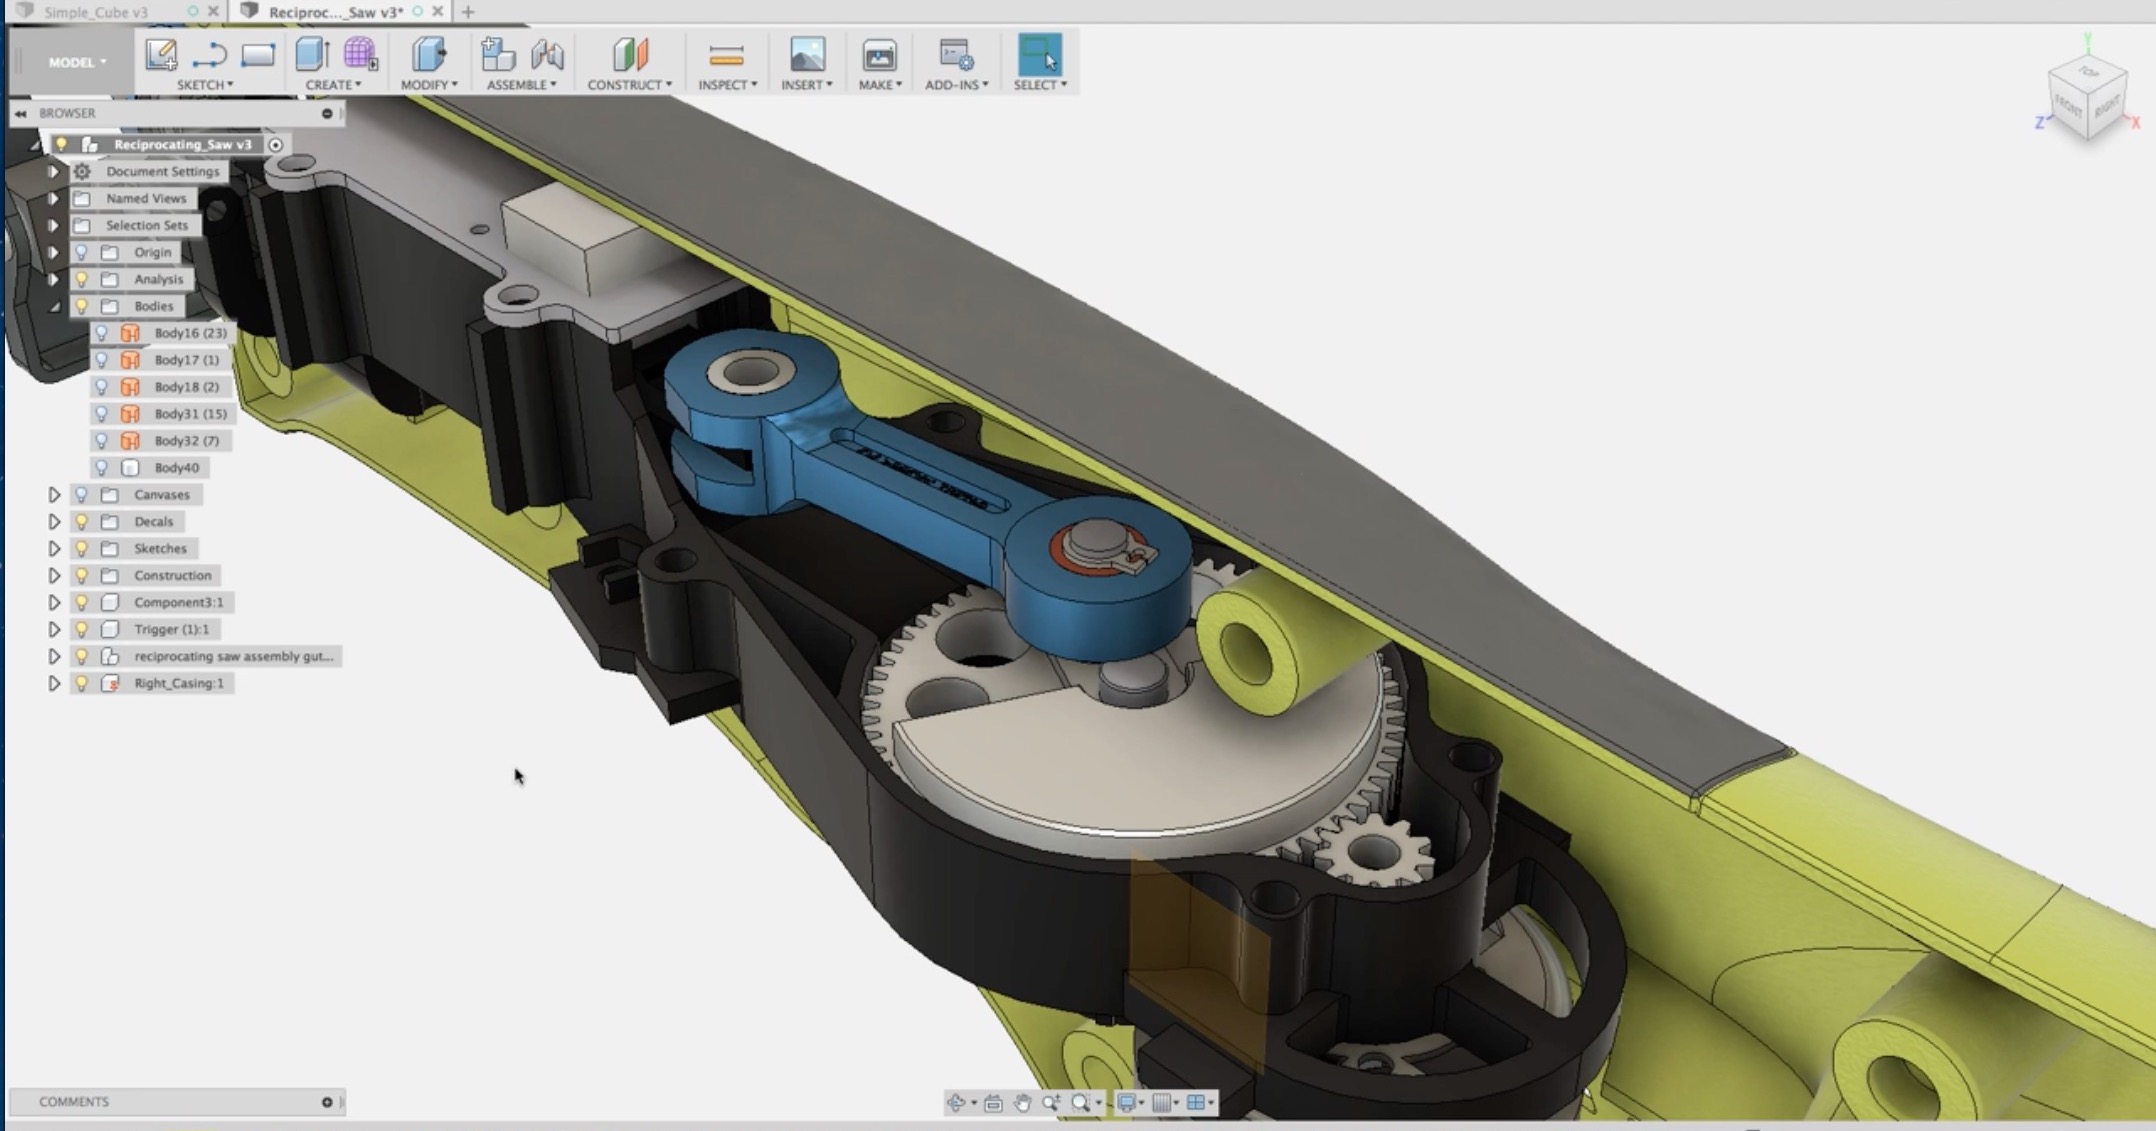The height and width of the screenshot is (1131, 2156).
Task: Select the Extrude tool icon
Action: (x=312, y=55)
